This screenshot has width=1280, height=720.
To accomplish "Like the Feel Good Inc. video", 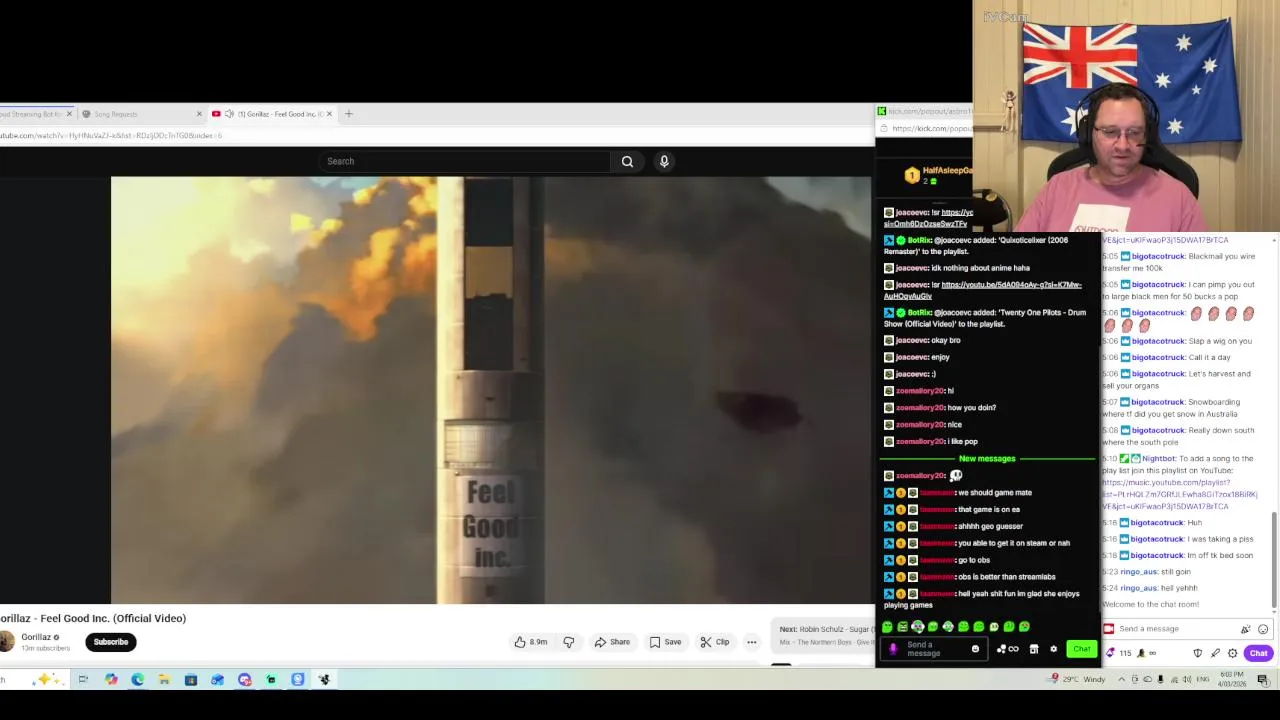I will click(531, 642).
